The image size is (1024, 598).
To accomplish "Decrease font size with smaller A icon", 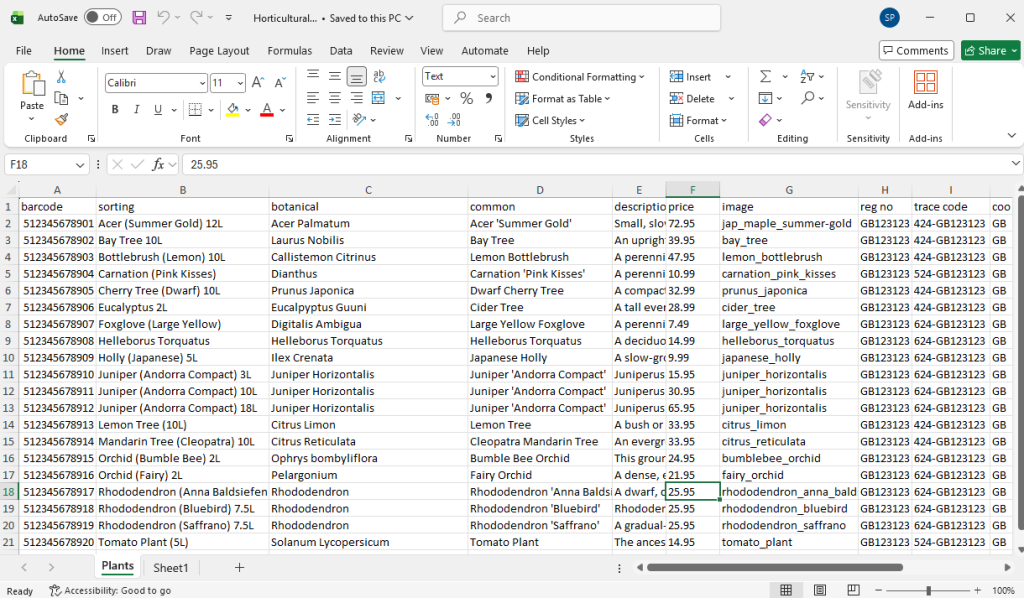I will 280,82.
